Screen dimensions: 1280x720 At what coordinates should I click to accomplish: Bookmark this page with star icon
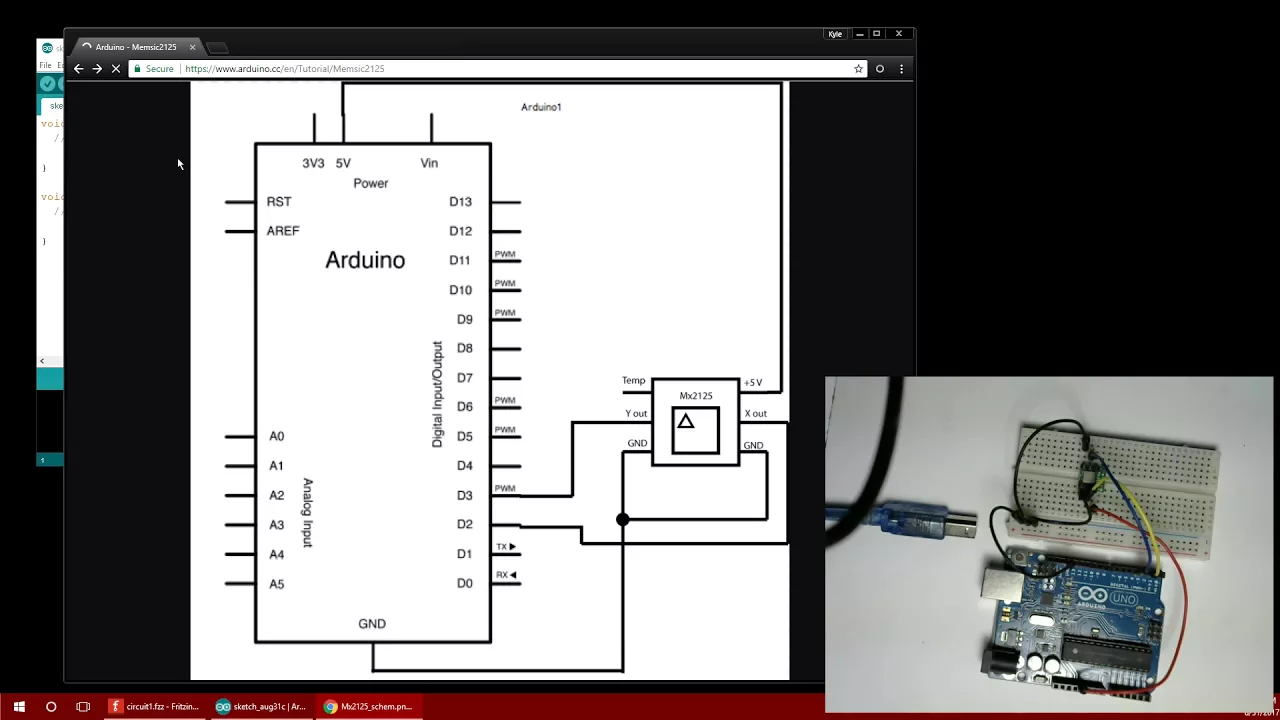(x=858, y=69)
